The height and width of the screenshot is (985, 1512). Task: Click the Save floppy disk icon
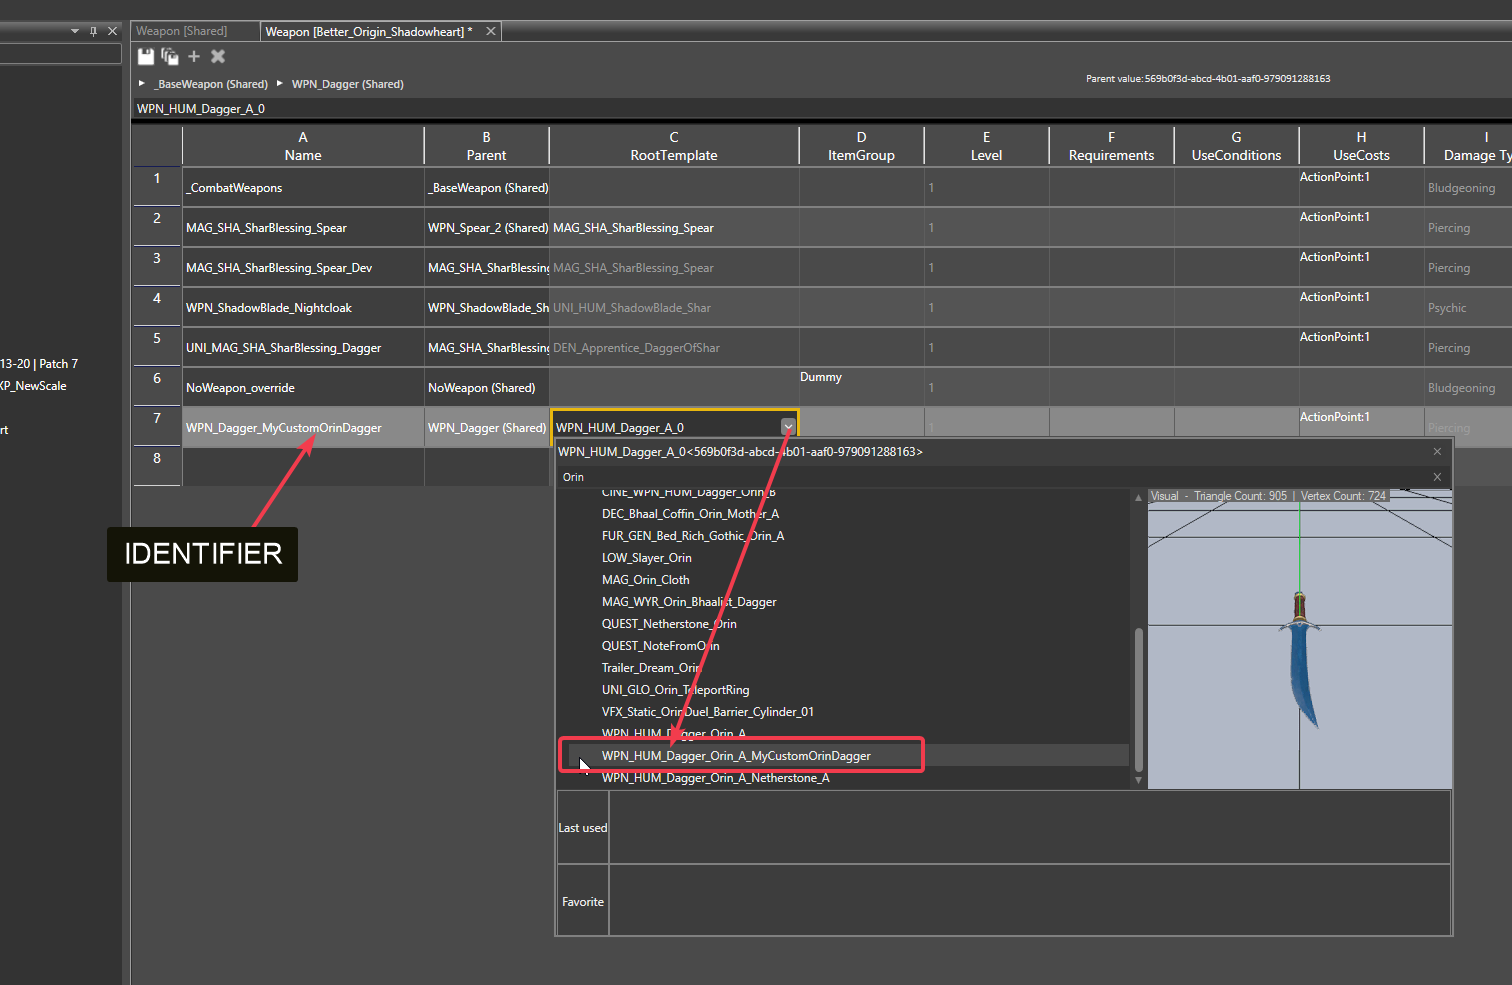click(146, 57)
